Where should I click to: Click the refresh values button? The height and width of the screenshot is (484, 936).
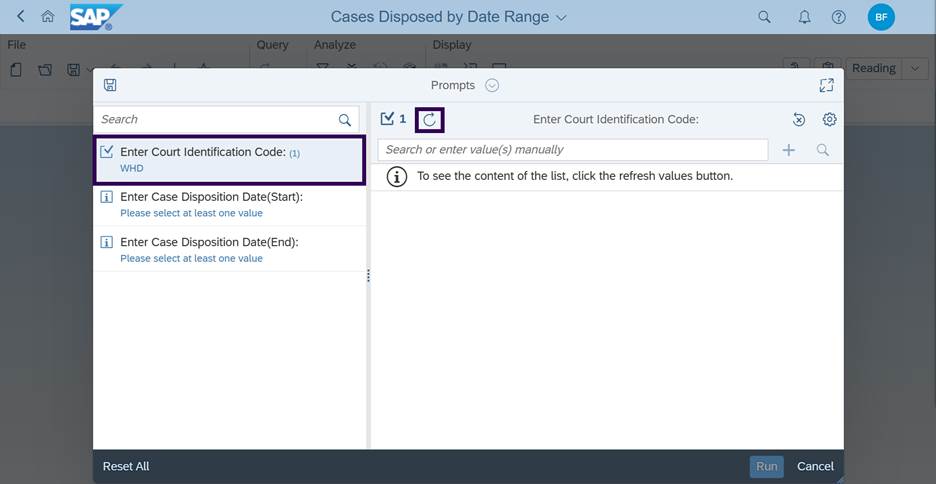[x=430, y=120]
